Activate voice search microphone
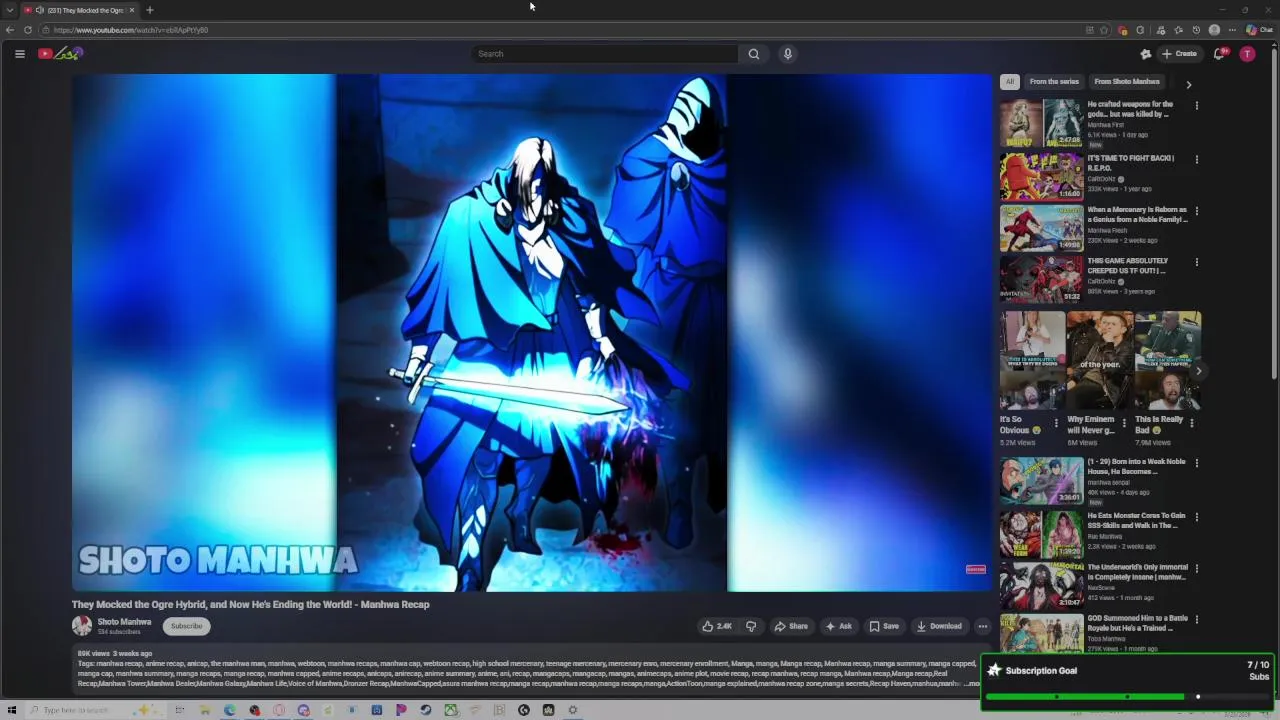This screenshot has height=720, width=1280. point(788,54)
